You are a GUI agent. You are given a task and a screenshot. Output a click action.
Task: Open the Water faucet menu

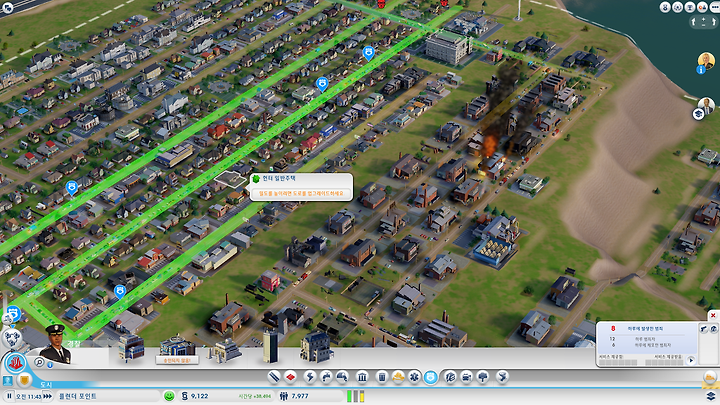pyautogui.click(x=326, y=377)
